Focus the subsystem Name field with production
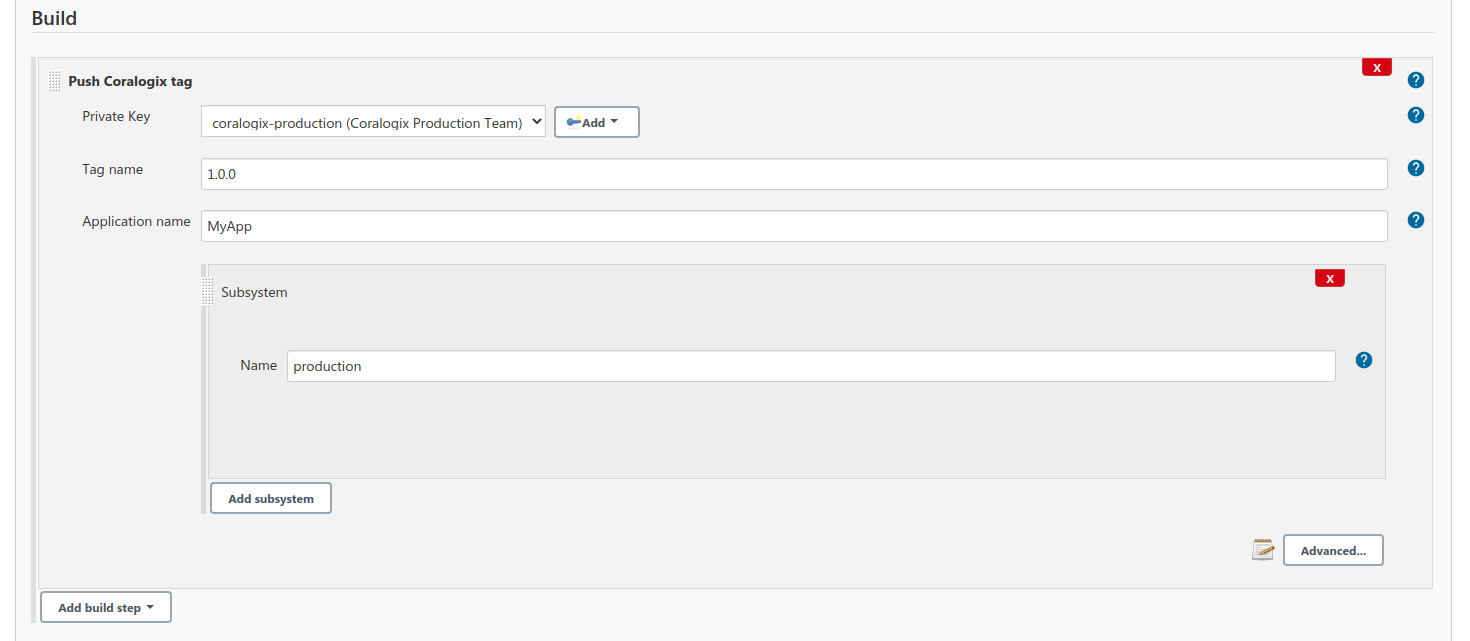1470x641 pixels. pyautogui.click(x=811, y=366)
